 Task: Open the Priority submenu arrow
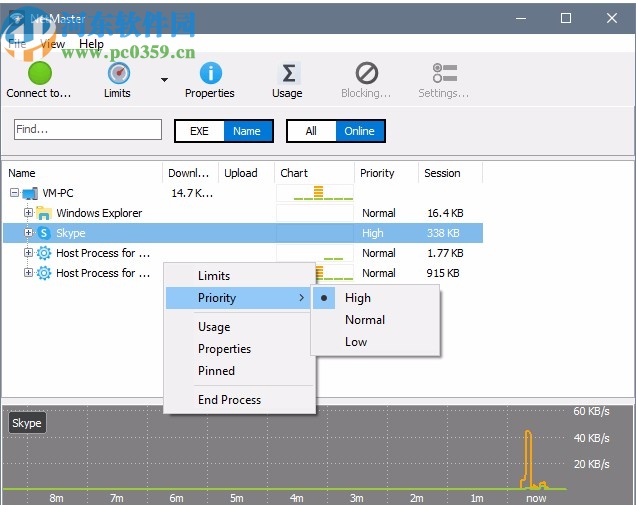tap(301, 298)
